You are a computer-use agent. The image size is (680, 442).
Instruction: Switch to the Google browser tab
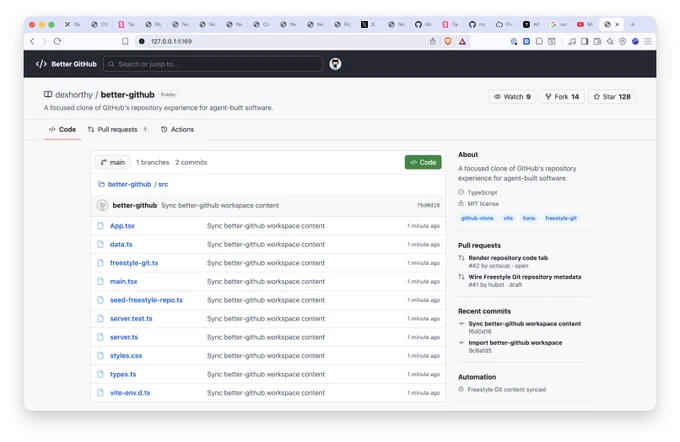coord(558,24)
